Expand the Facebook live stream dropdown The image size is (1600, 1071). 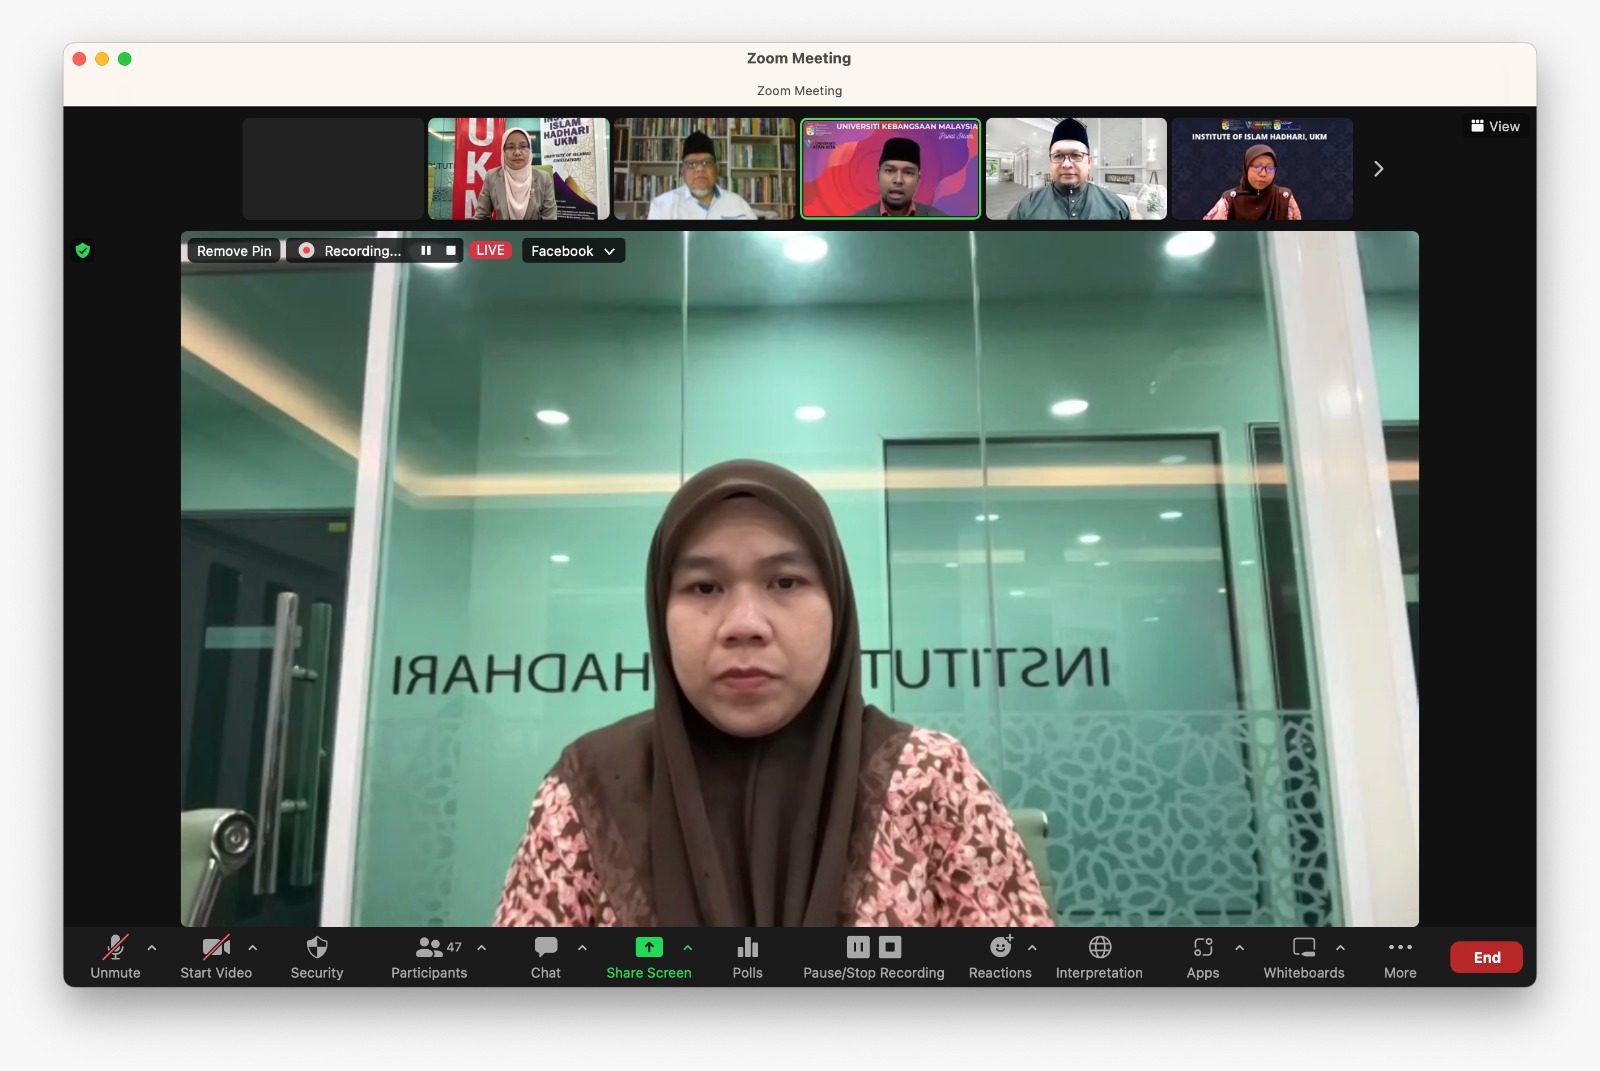pos(573,251)
